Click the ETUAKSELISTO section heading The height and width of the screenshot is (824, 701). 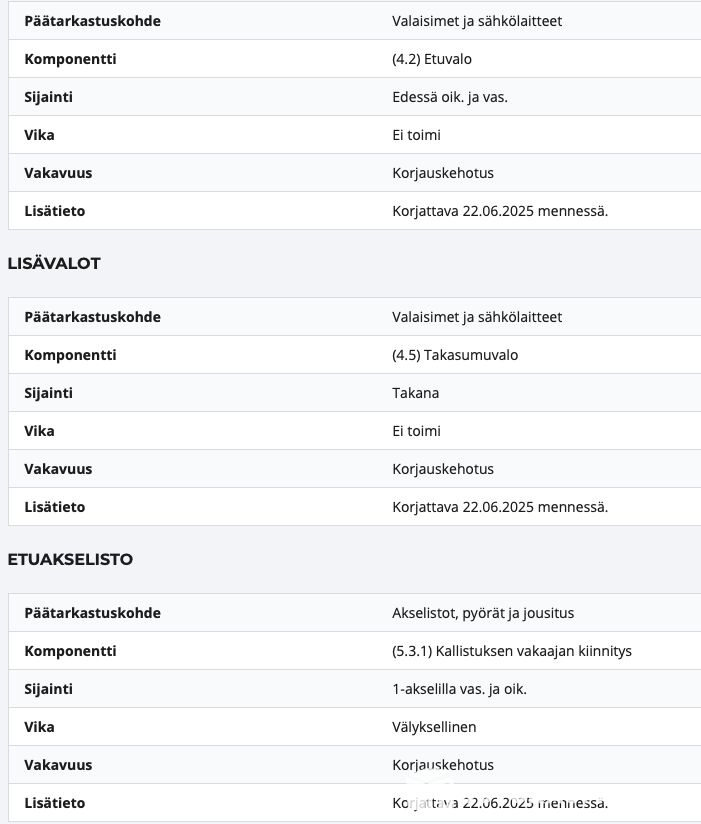tap(70, 559)
